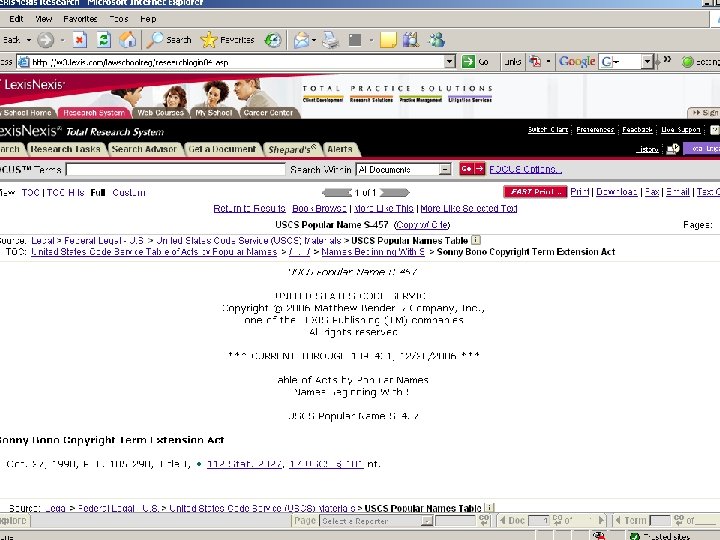Click the browser address bar URL field
720x540 pixels.
pyautogui.click(x=231, y=62)
